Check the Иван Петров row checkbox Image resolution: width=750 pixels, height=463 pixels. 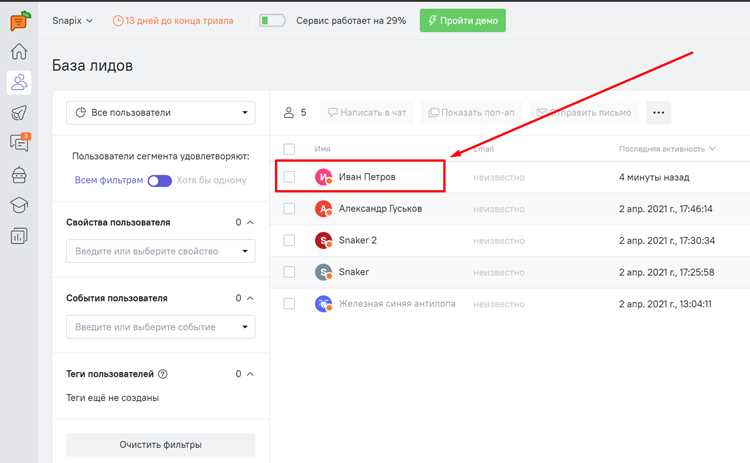(289, 177)
